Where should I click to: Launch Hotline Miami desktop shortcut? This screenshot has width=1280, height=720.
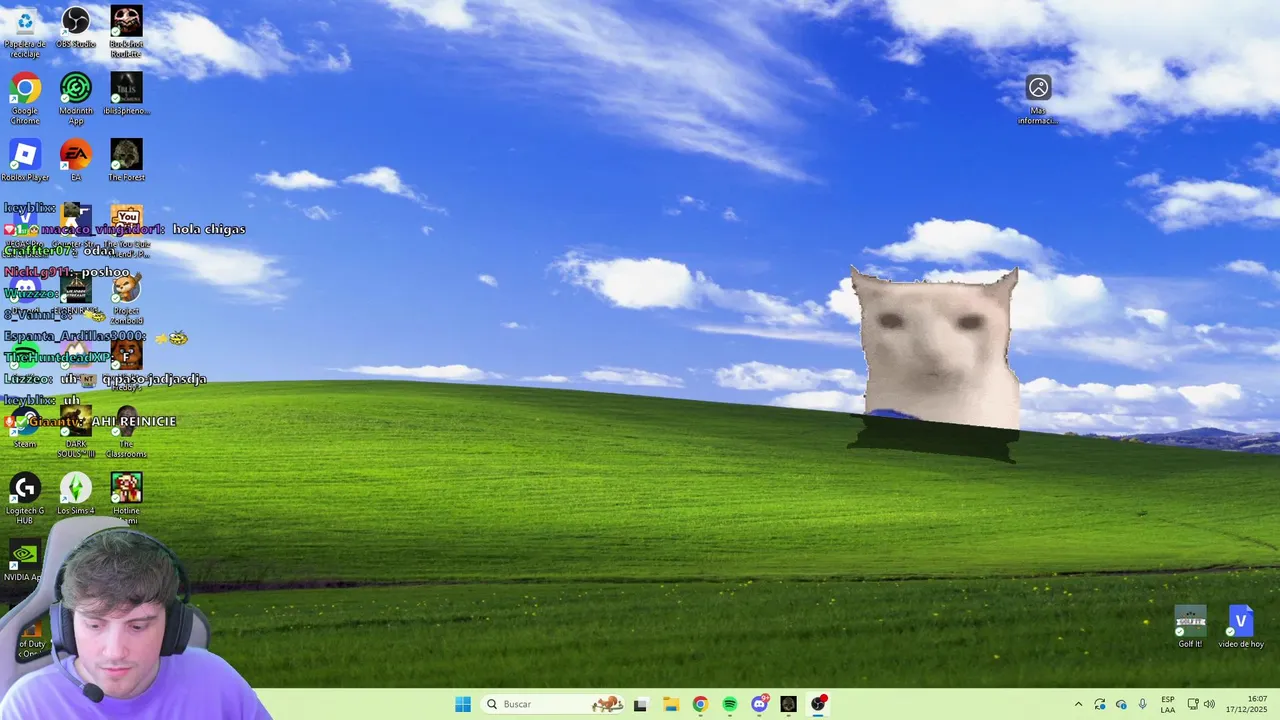[126, 499]
